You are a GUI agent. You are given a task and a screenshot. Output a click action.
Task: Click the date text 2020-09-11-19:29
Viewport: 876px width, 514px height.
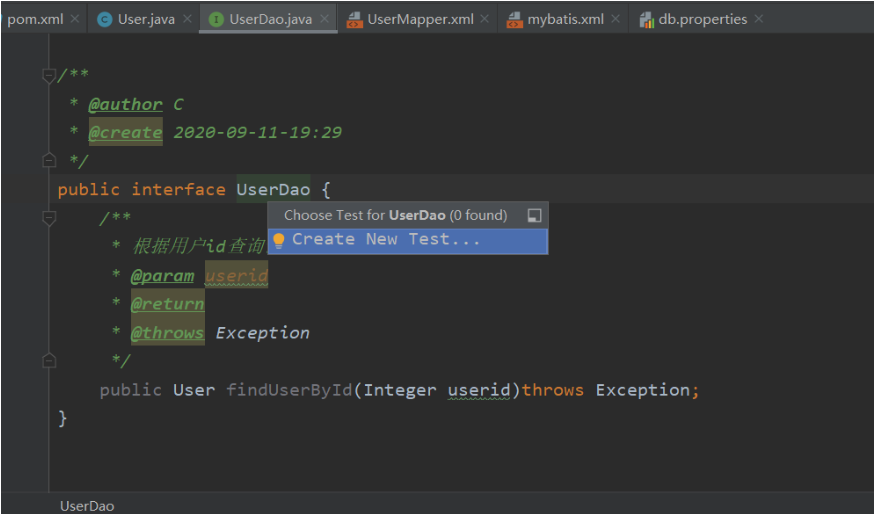[x=257, y=132]
